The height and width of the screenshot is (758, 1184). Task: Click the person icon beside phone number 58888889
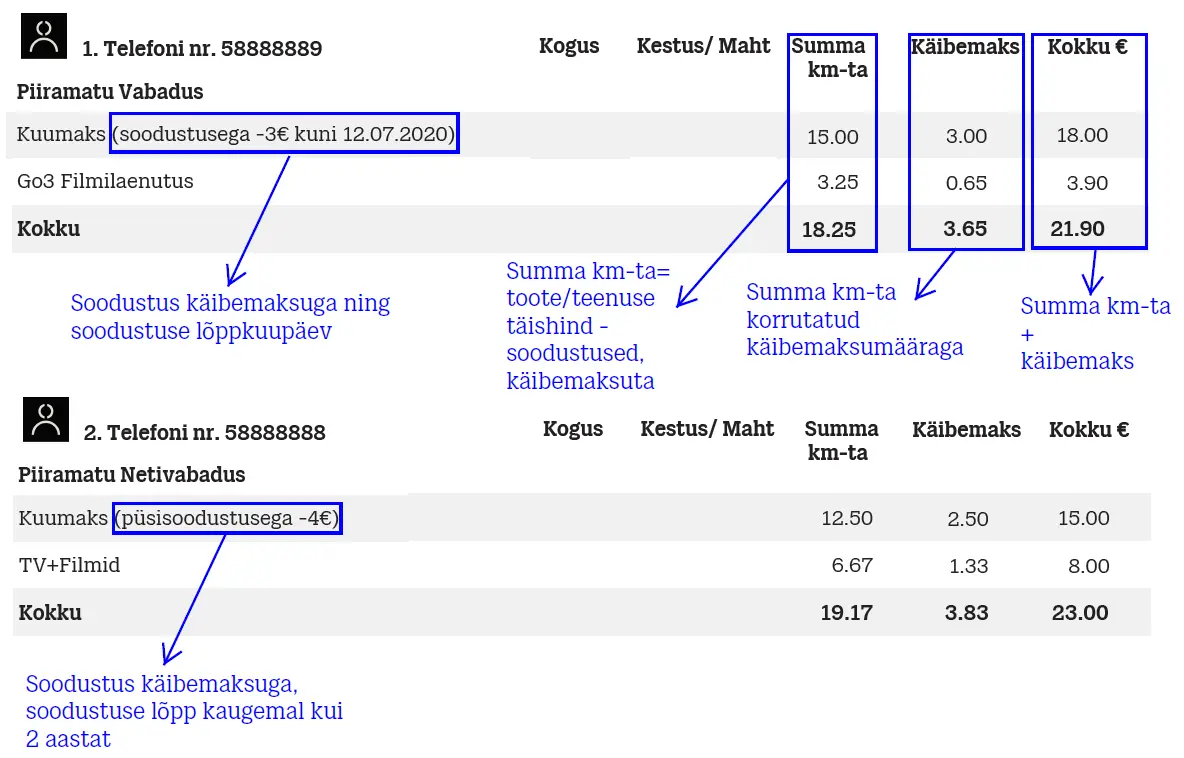tap(44, 36)
